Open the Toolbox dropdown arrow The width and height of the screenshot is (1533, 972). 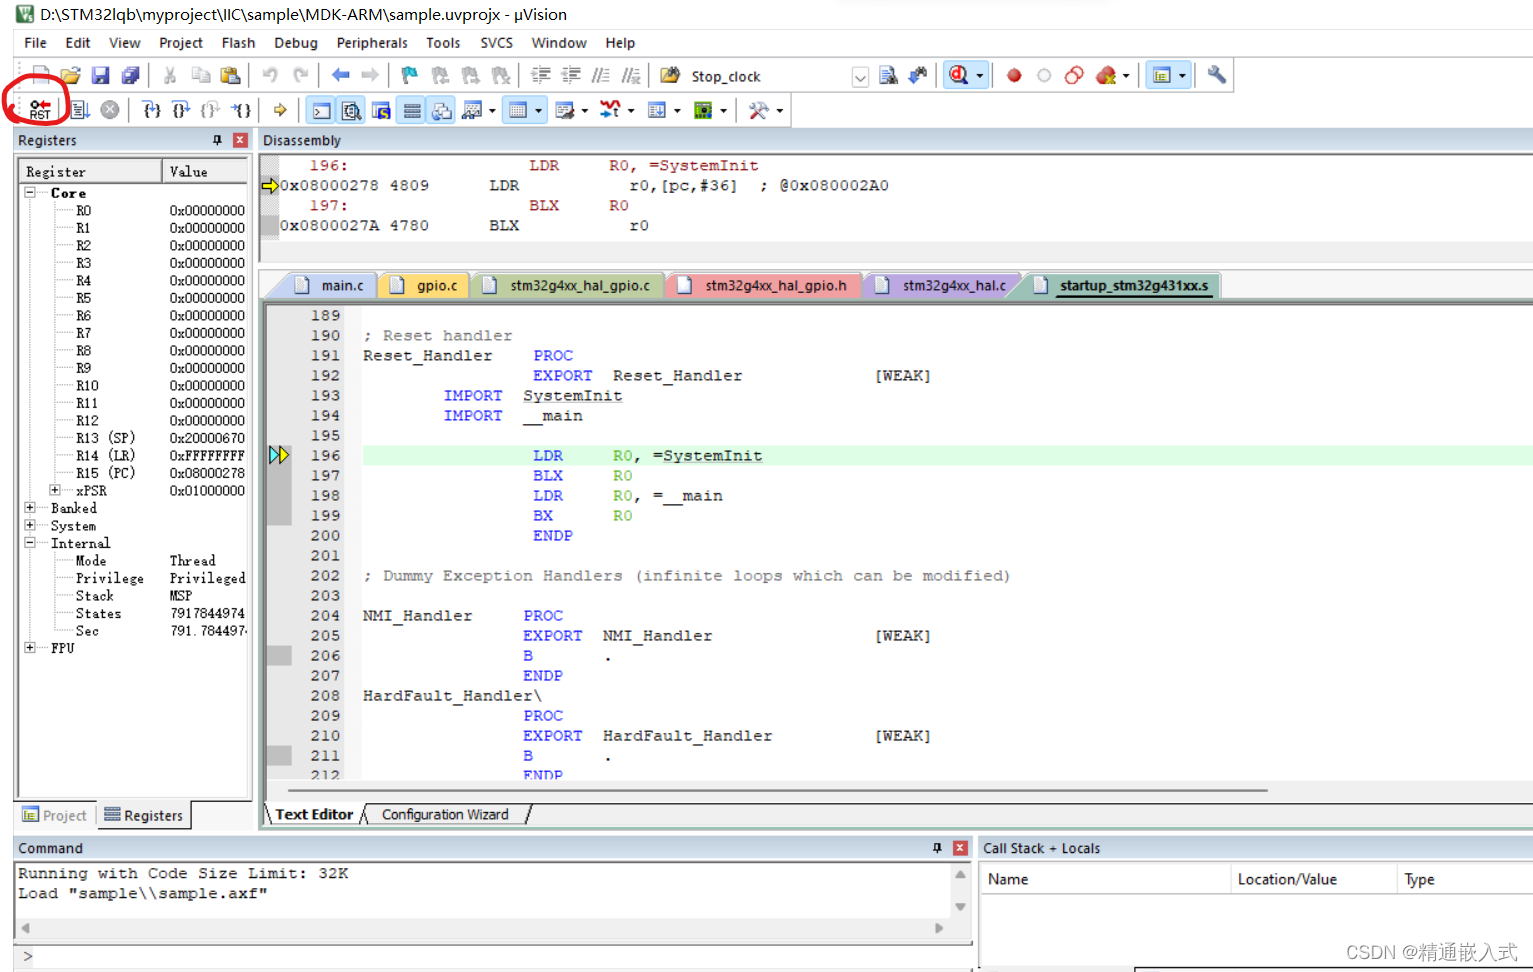pos(779,110)
